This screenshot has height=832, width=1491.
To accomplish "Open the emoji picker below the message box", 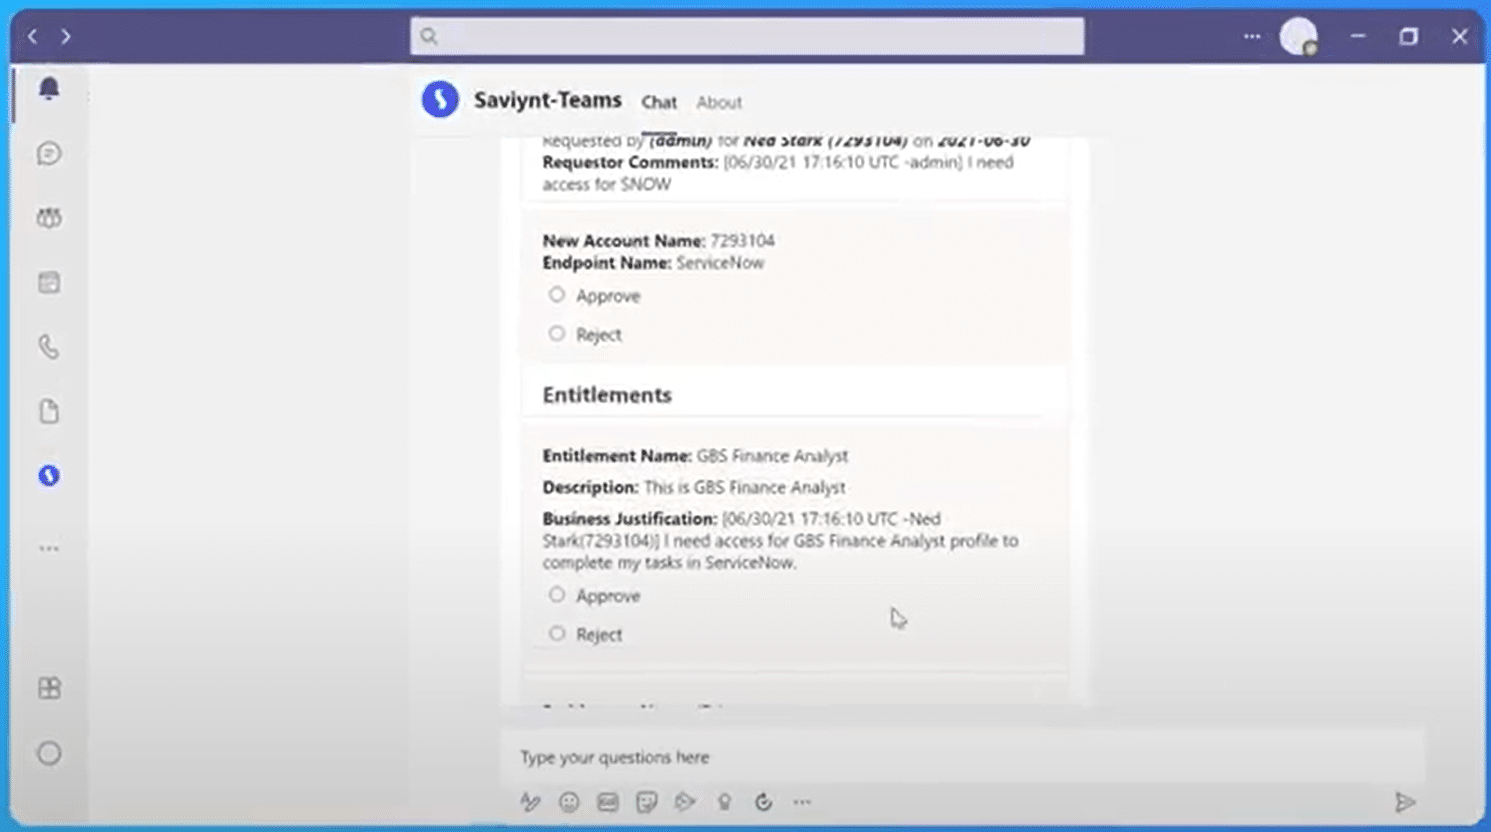I will (x=568, y=801).
